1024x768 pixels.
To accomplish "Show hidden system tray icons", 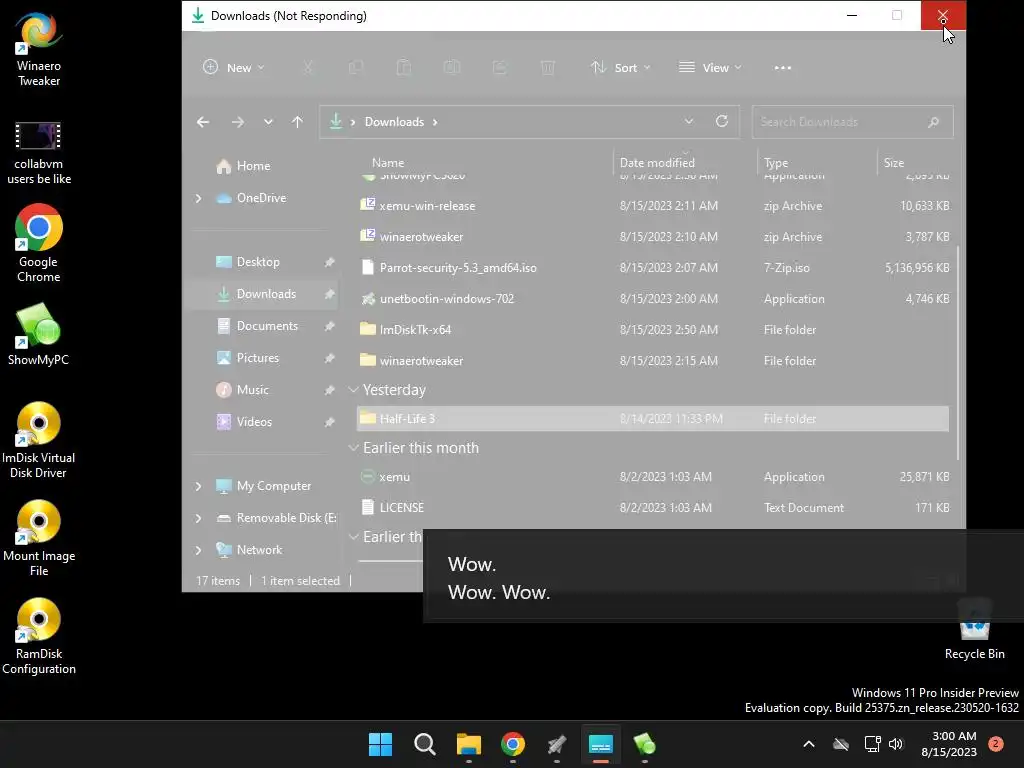I will pos(808,744).
